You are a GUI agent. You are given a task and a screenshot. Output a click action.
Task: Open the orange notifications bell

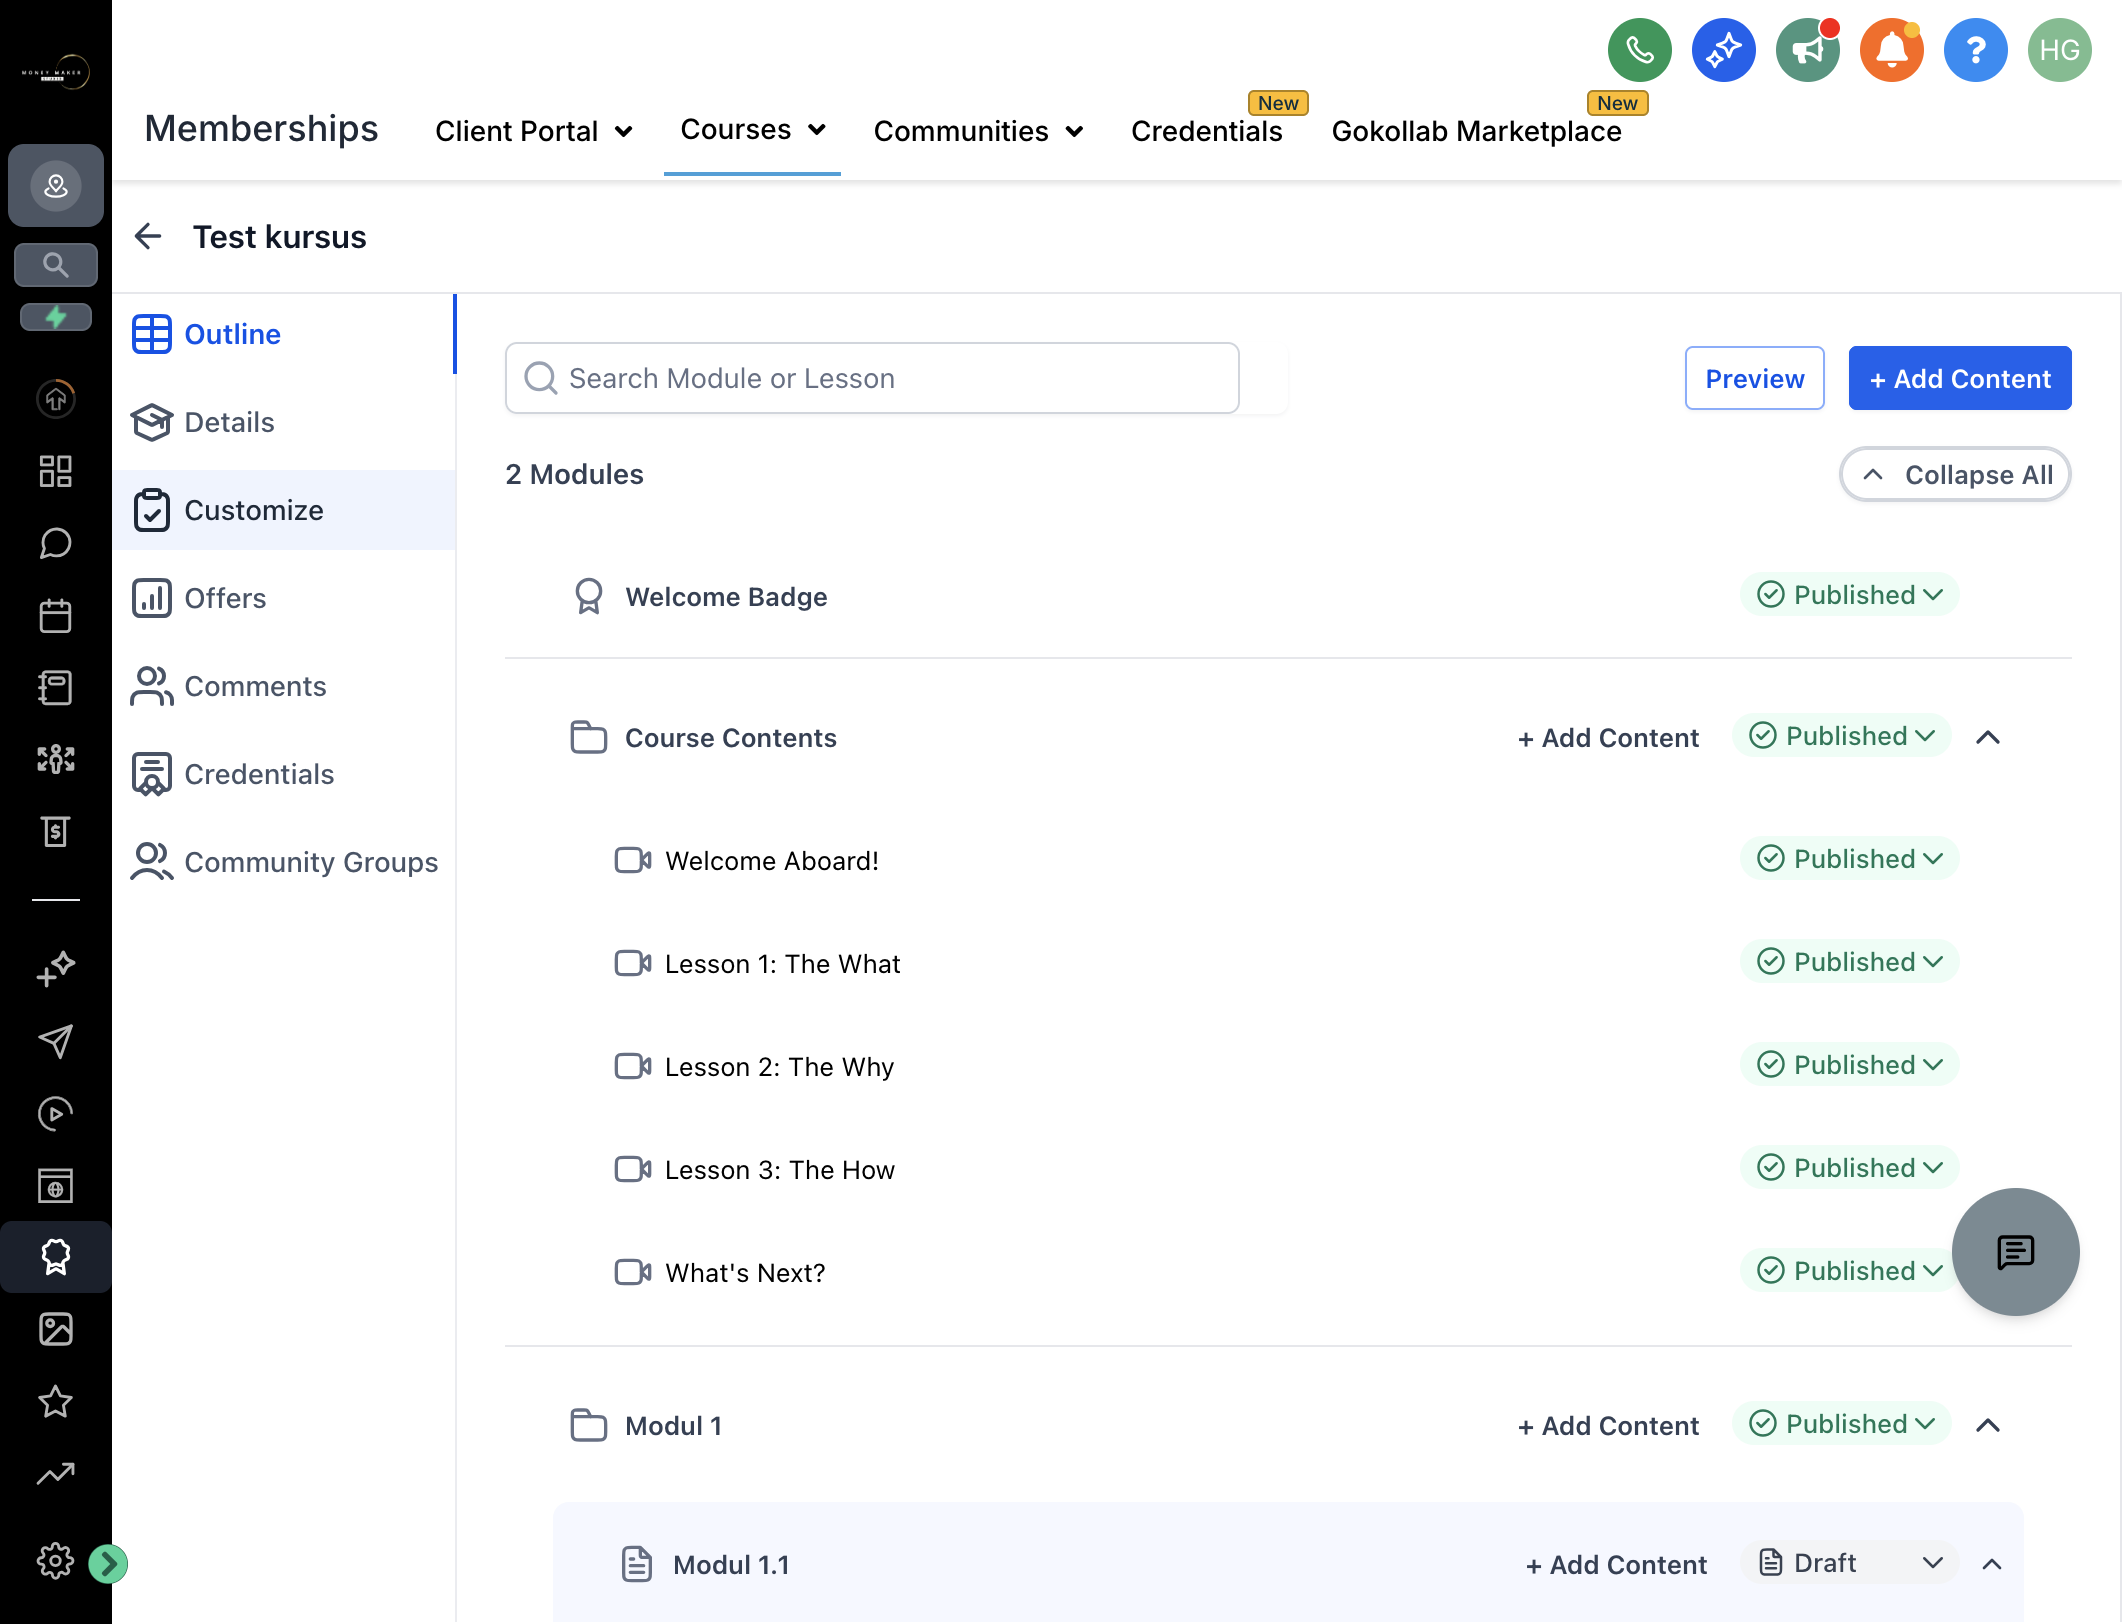point(1891,50)
